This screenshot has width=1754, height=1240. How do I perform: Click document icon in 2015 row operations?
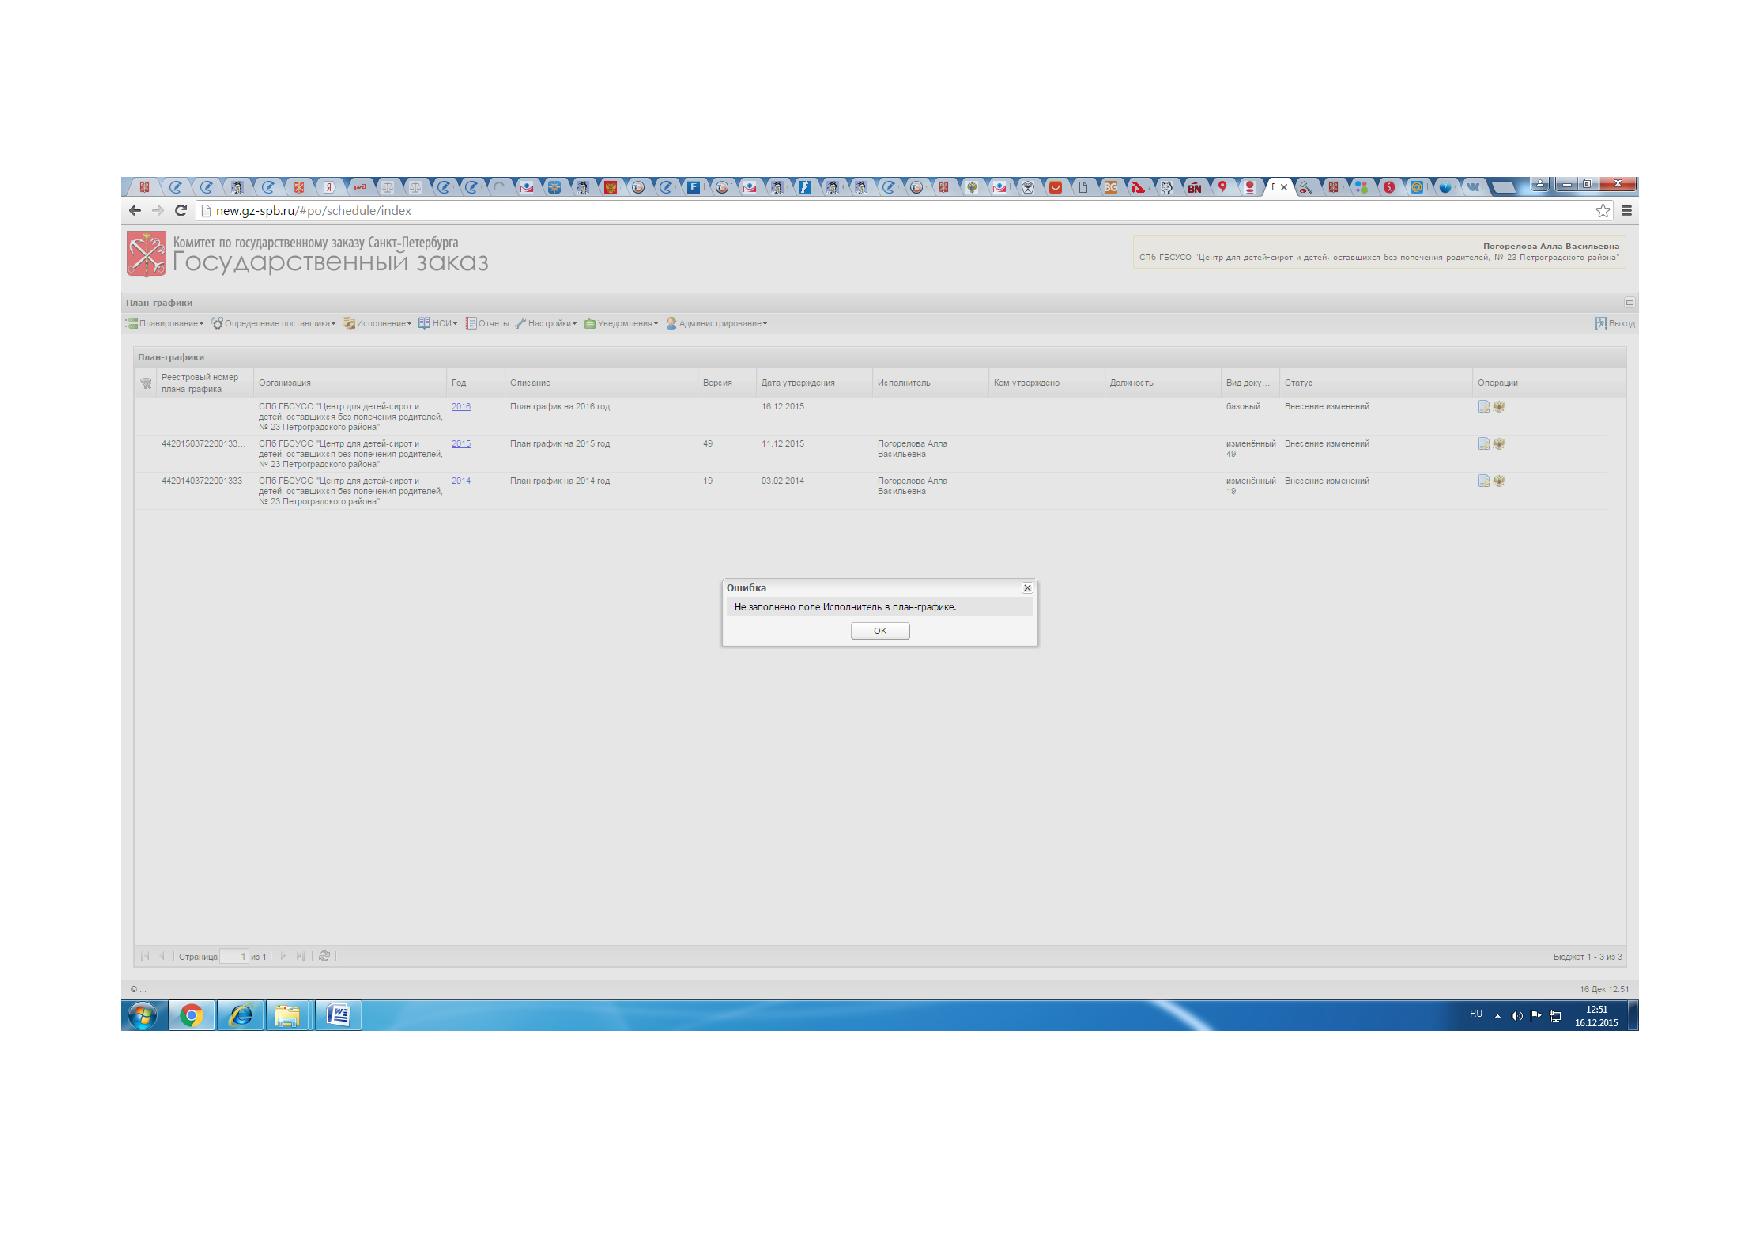(x=1484, y=444)
